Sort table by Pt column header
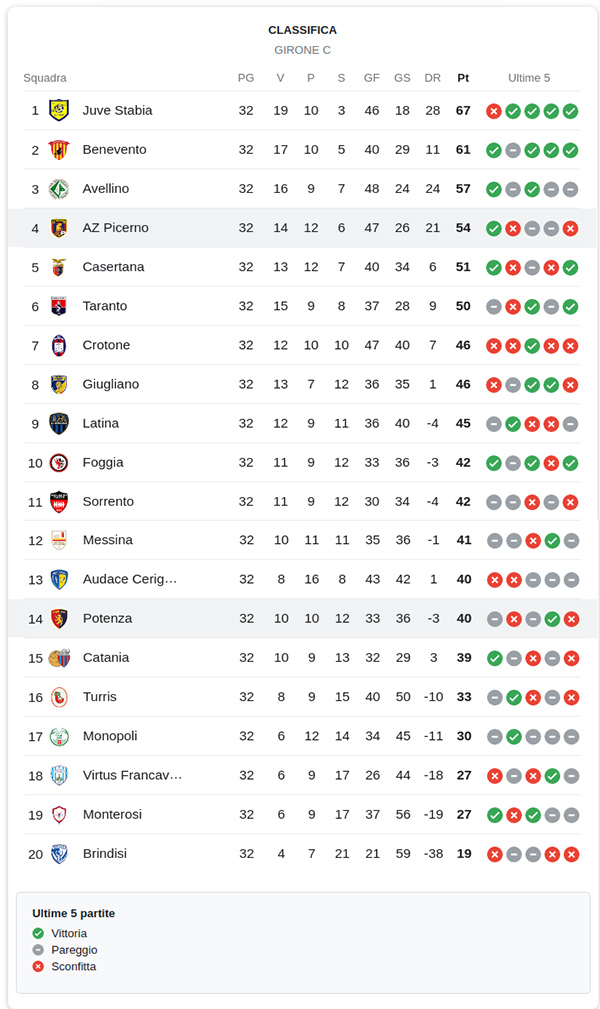This screenshot has width=600, height=1009. (463, 78)
